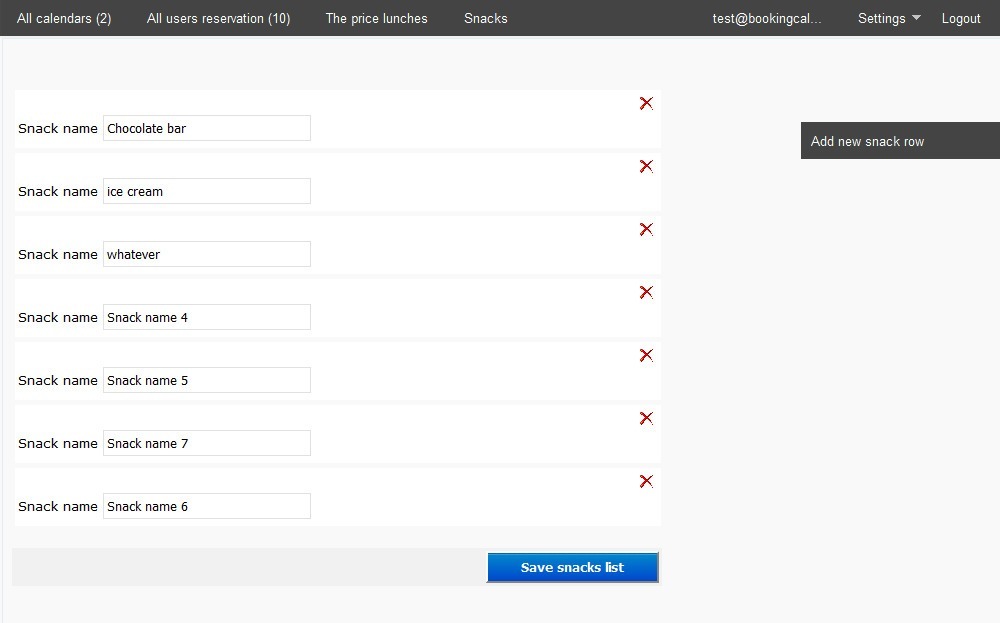This screenshot has height=623, width=1000.
Task: Open the All calendars (2) page
Action: click(64, 18)
